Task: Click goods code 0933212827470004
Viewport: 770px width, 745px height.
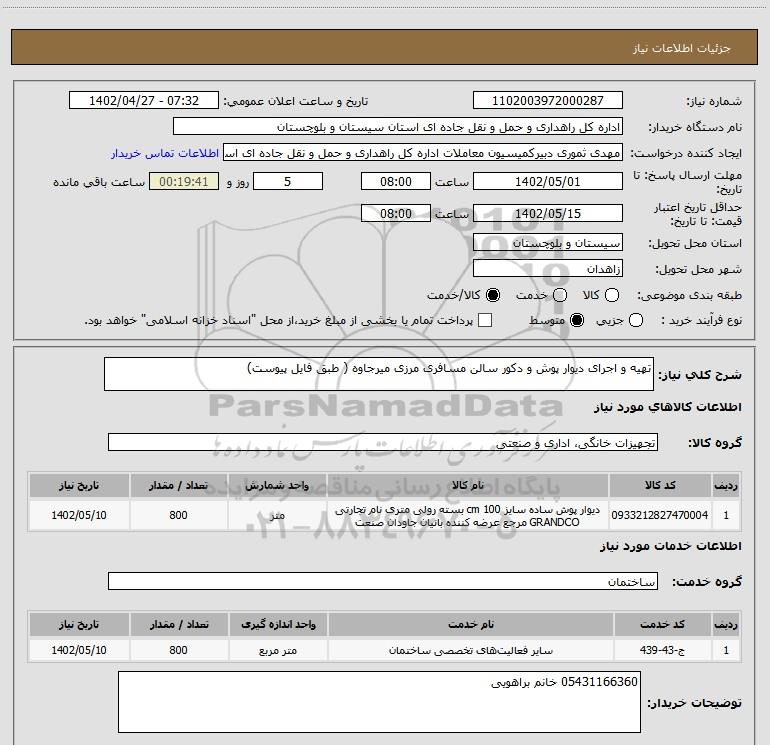Action: point(660,515)
